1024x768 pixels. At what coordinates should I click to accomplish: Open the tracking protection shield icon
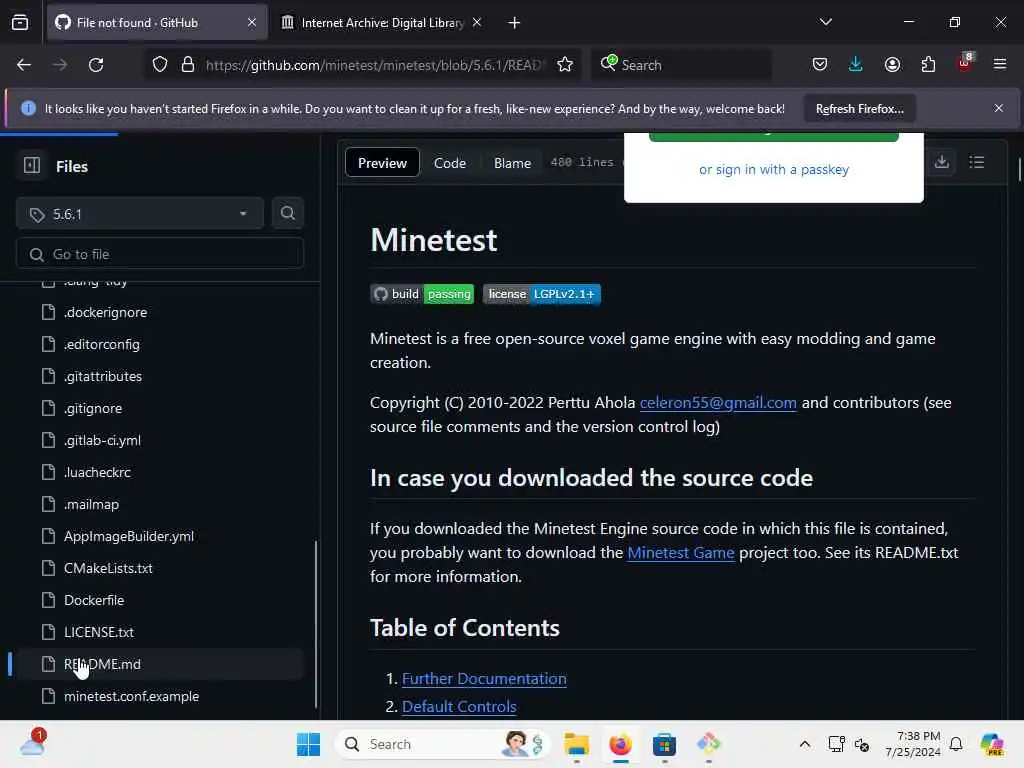(160, 65)
